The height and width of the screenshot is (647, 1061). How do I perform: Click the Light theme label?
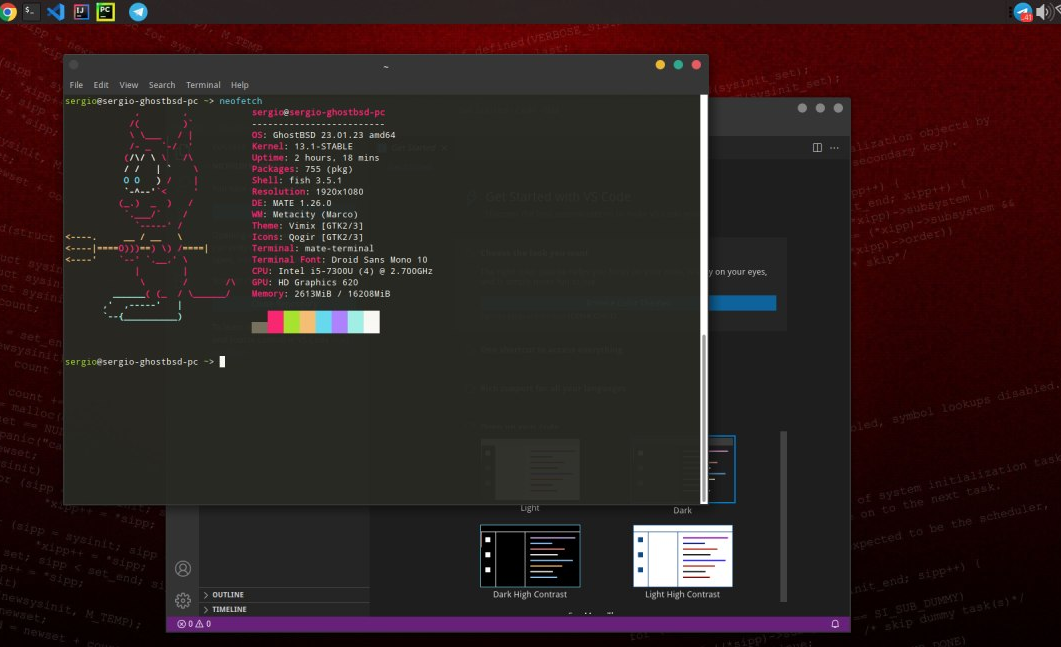coord(530,508)
